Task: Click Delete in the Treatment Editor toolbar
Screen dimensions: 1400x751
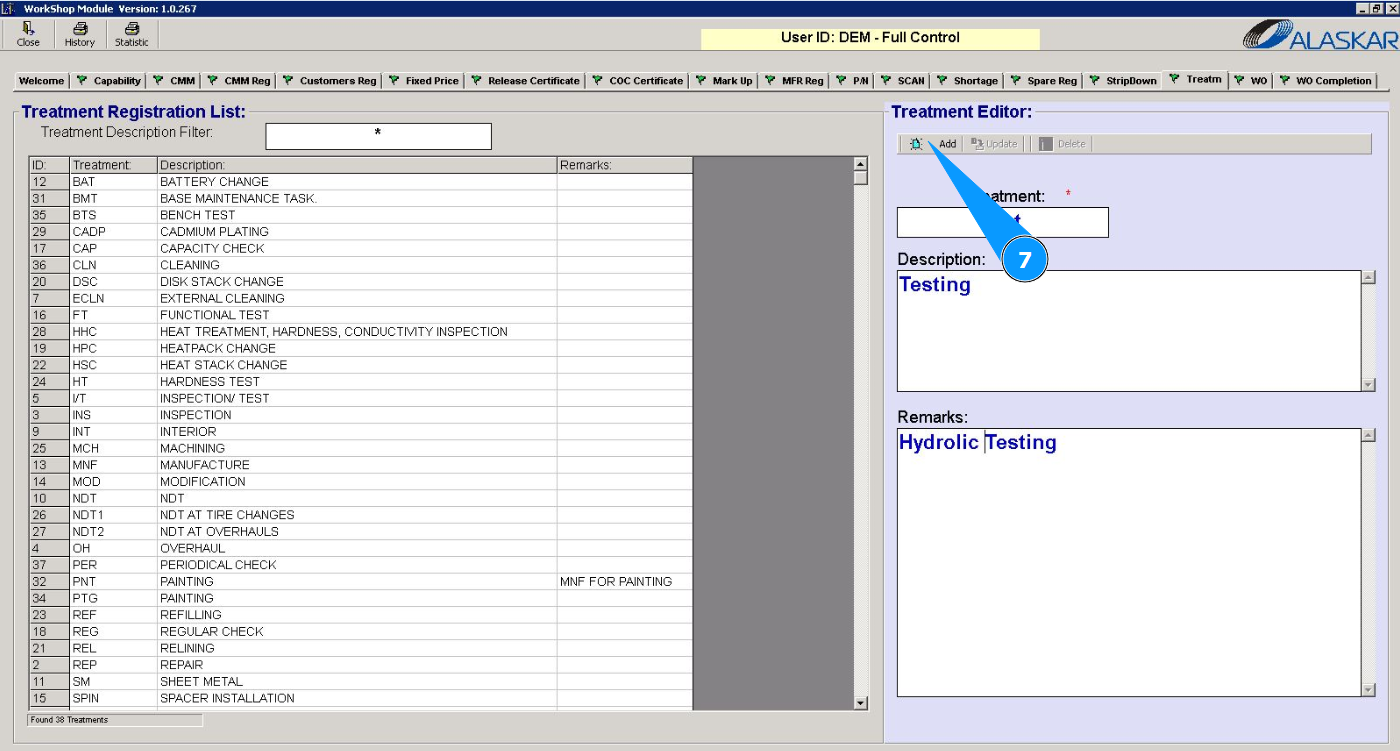Action: pyautogui.click(x=1062, y=144)
